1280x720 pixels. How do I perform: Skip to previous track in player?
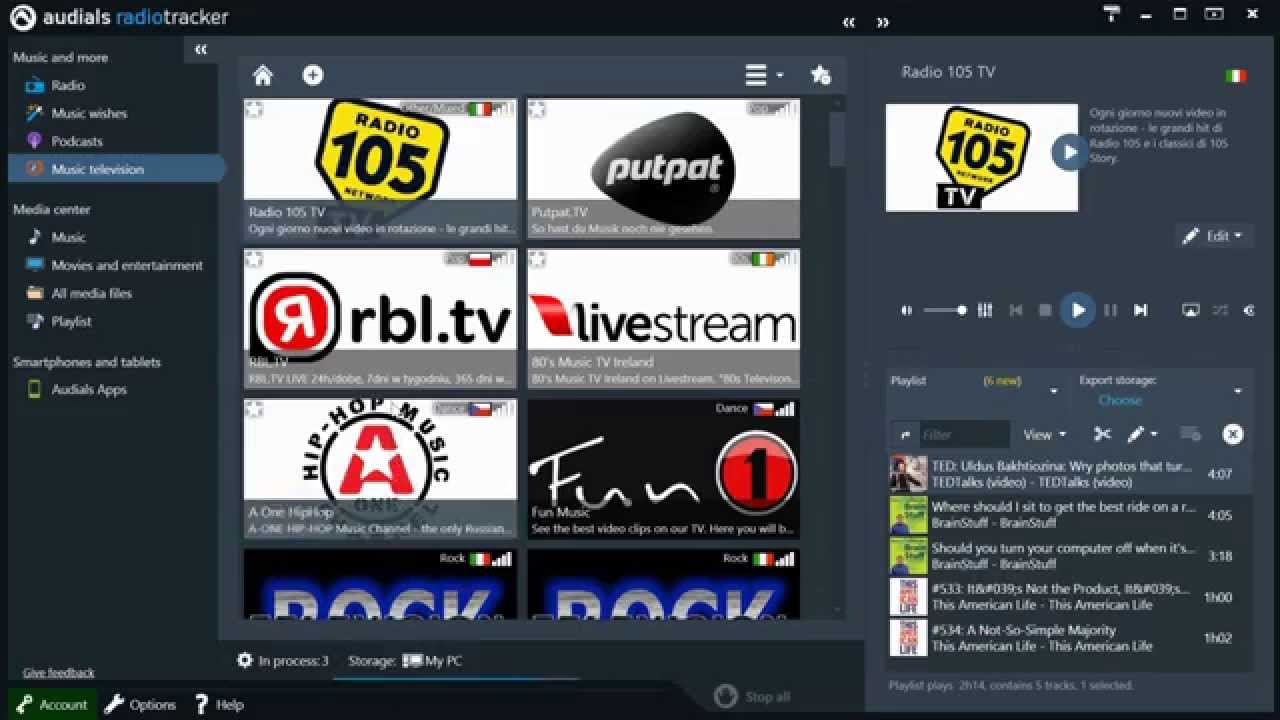click(1016, 310)
